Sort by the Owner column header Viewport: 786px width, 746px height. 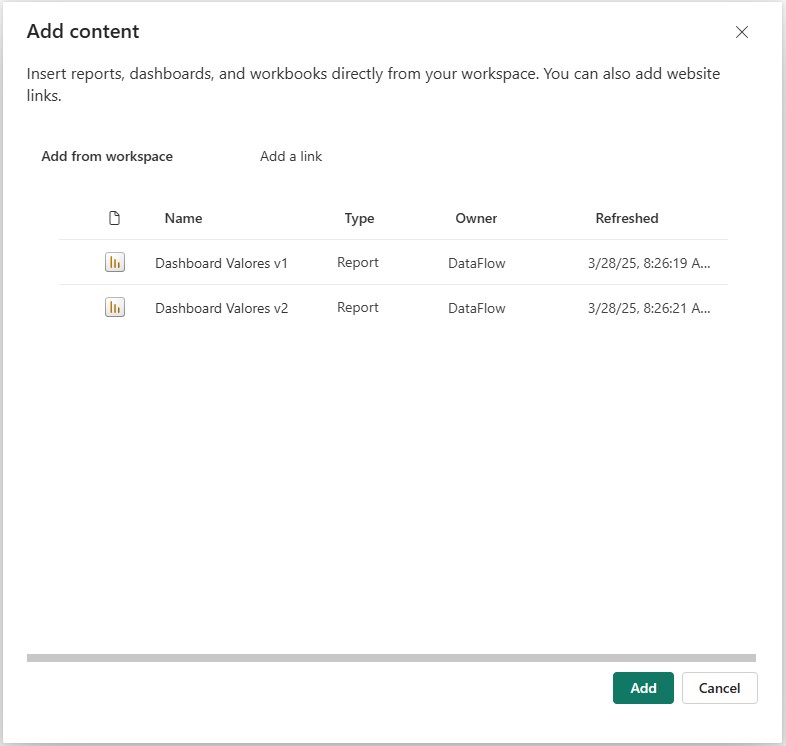click(x=476, y=218)
